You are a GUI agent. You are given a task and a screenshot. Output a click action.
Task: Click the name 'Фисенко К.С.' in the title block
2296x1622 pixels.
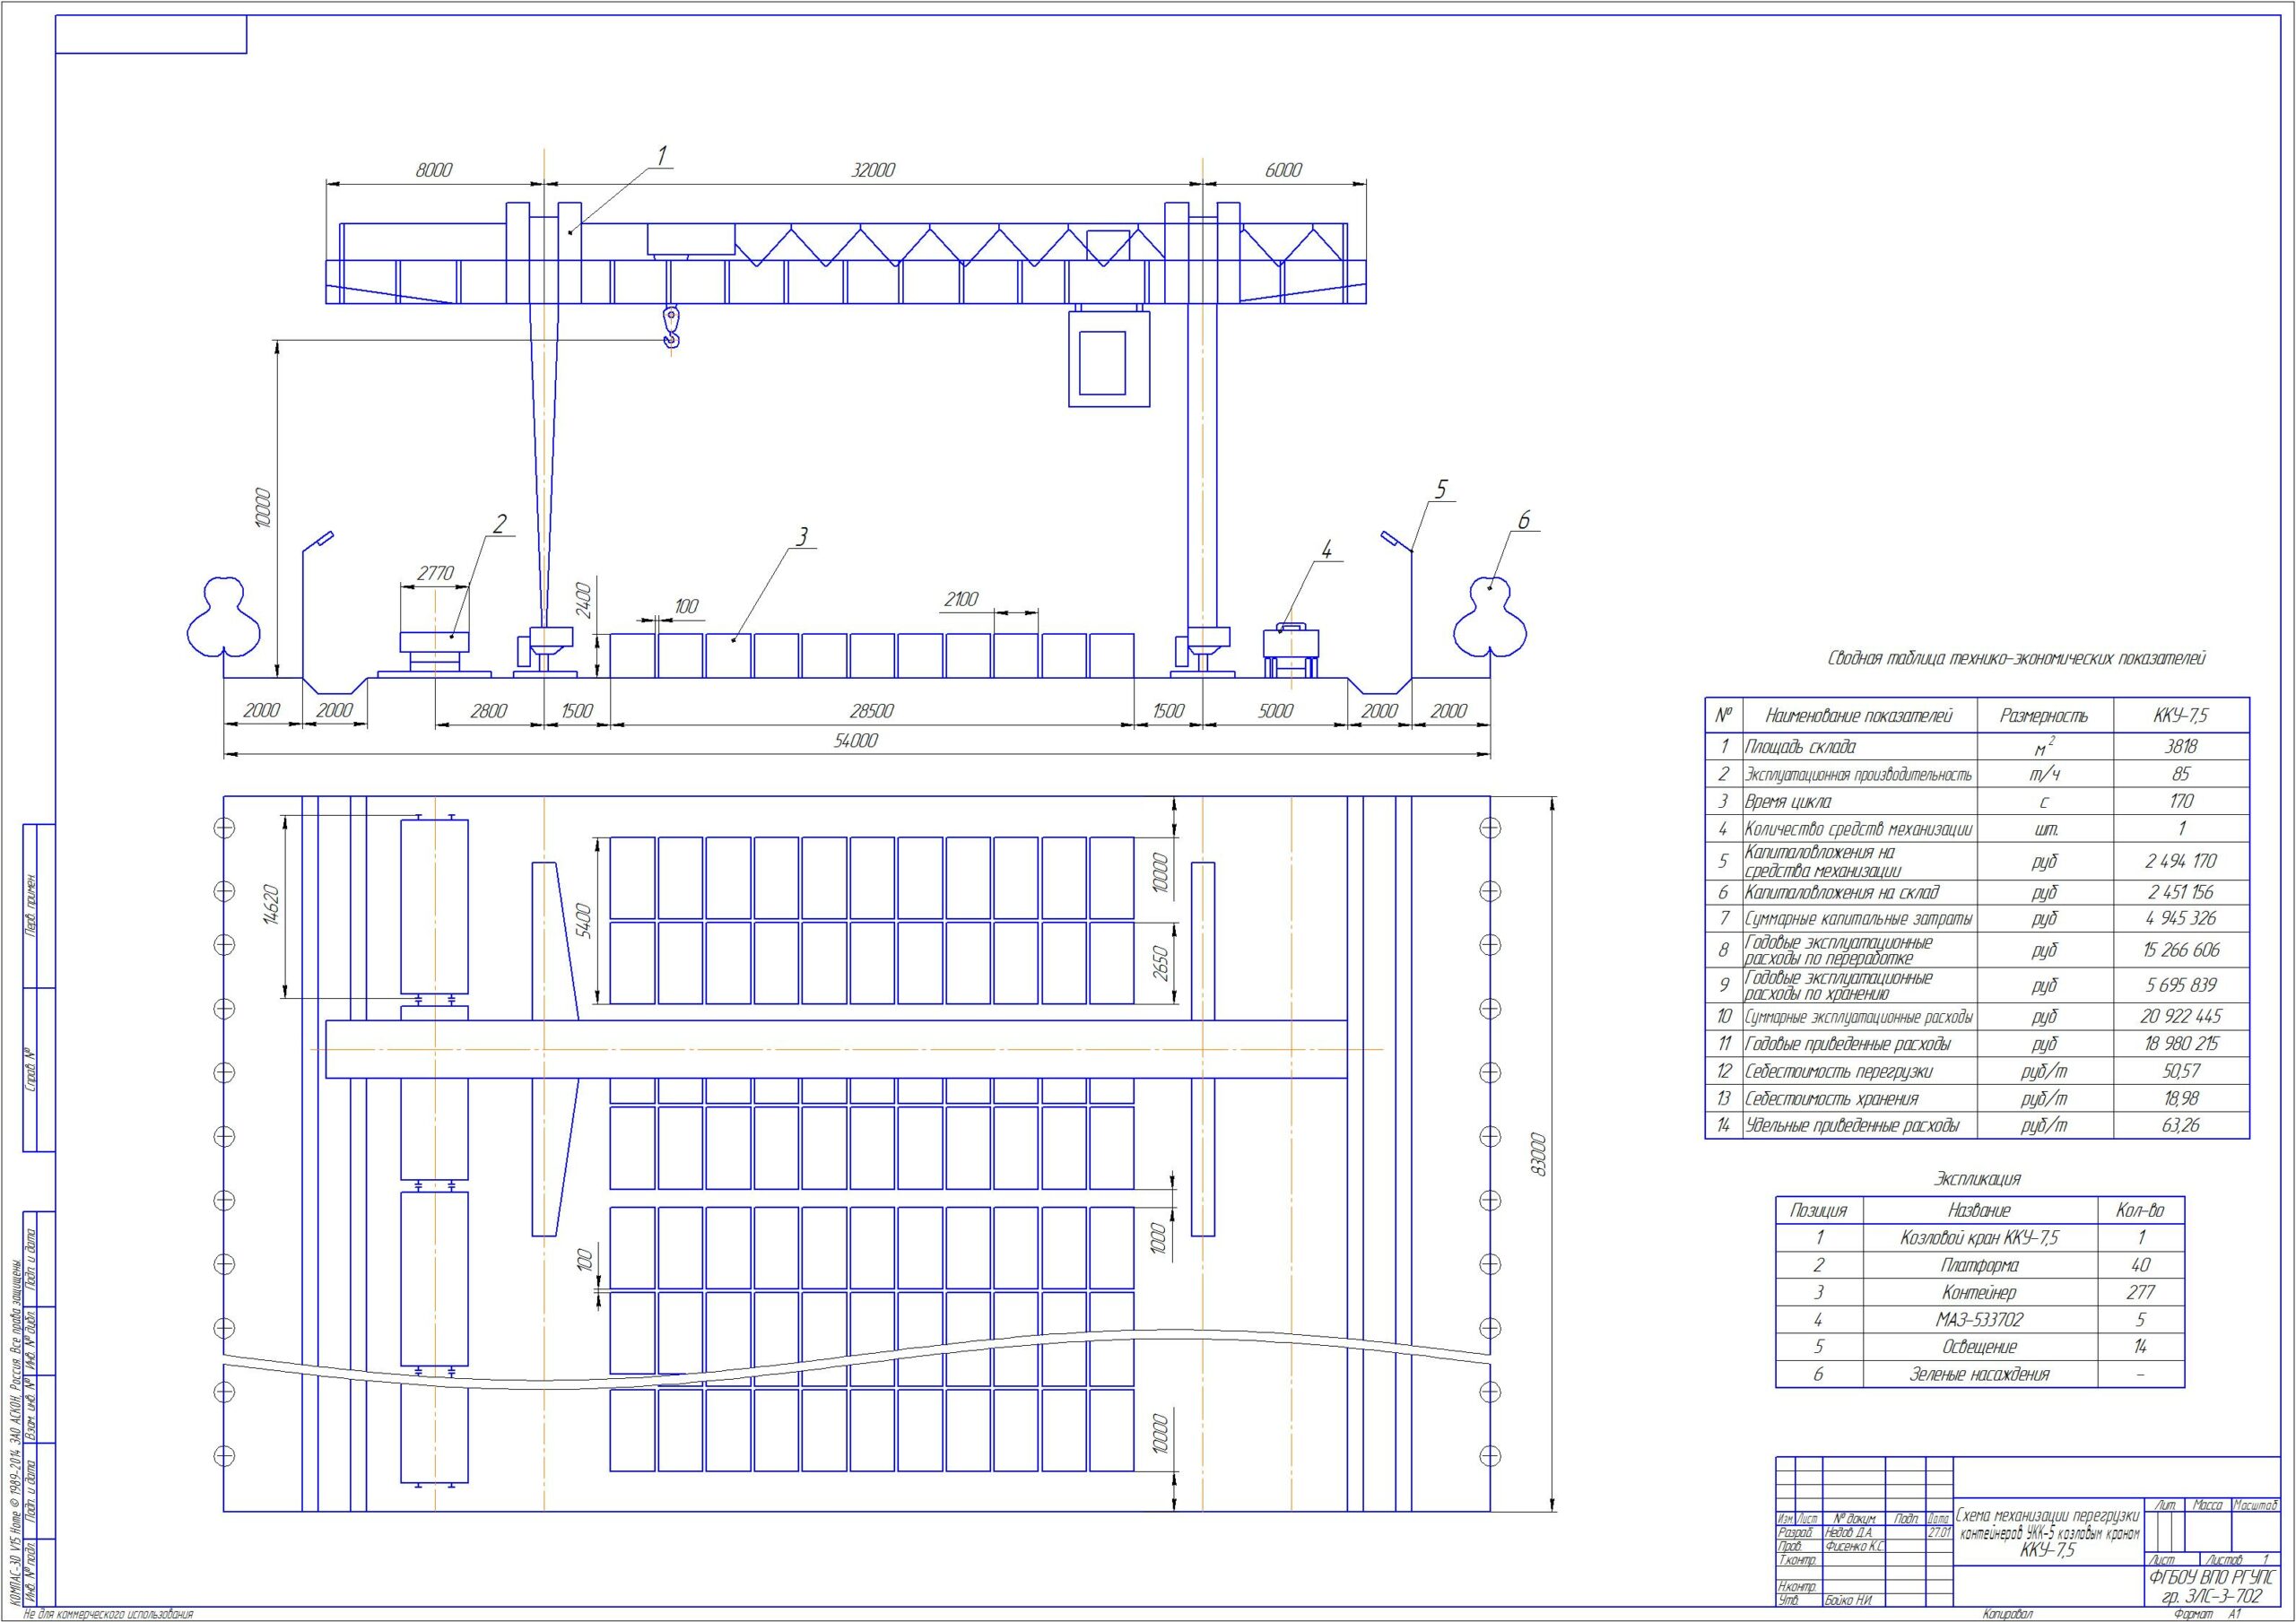click(x=1855, y=1547)
